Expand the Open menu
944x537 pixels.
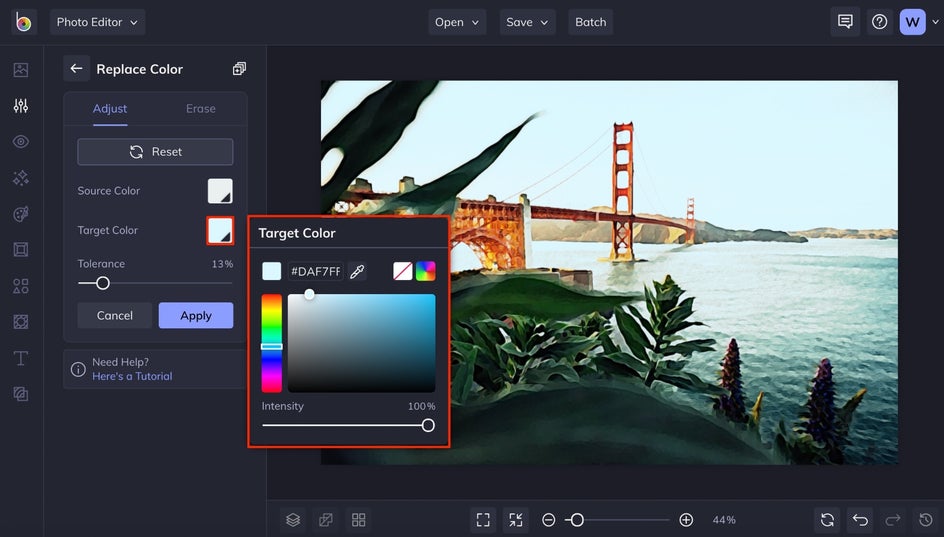[457, 22]
